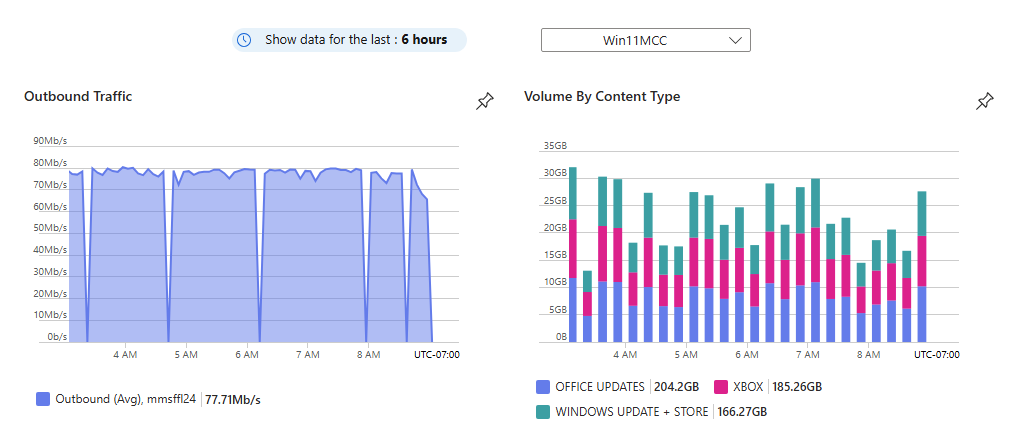The height and width of the screenshot is (433, 1030).
Task: Click the Outbound (Avg) legend color square
Action: [43, 399]
